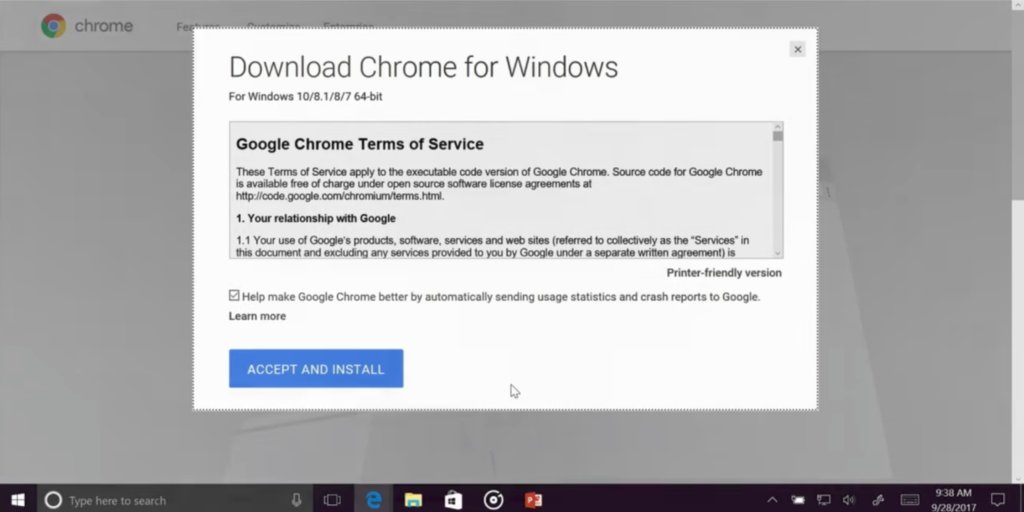Click the 'Download Chrome for Windows' title
1024x512 pixels.
(423, 67)
